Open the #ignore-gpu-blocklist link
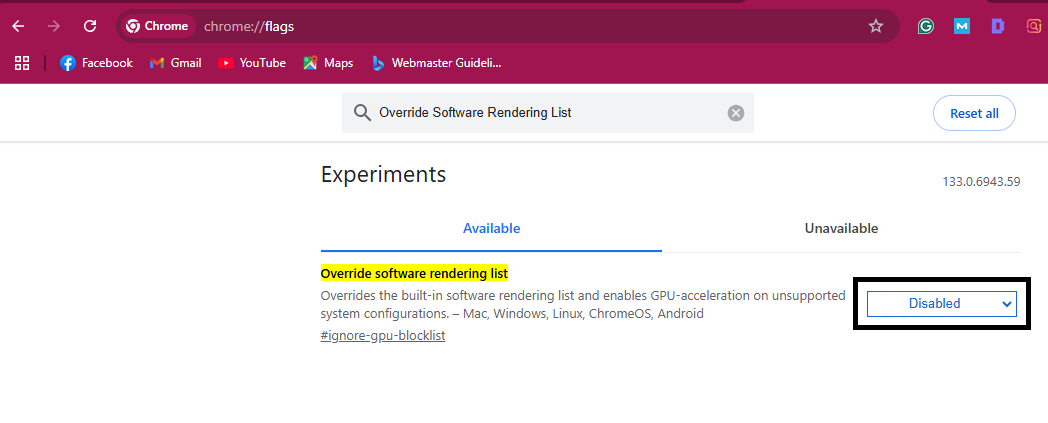1048x423 pixels. [x=383, y=336]
